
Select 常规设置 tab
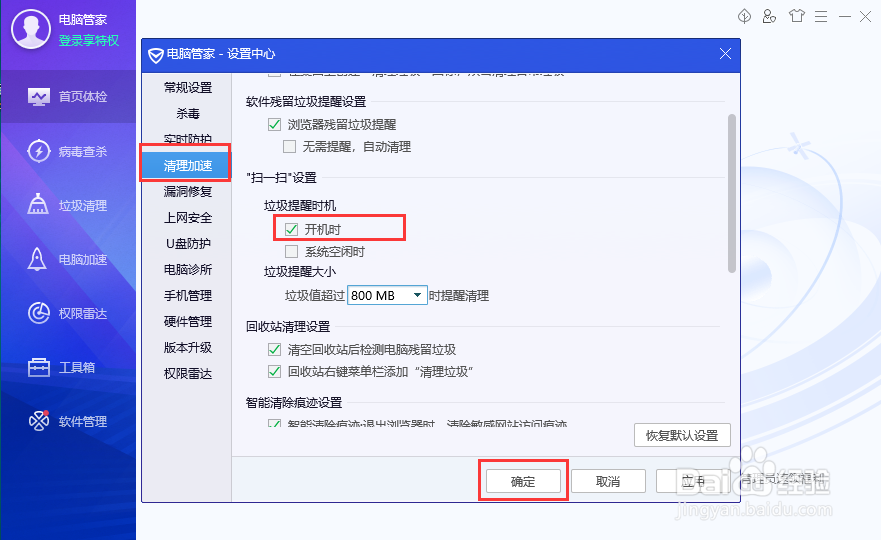(188, 88)
